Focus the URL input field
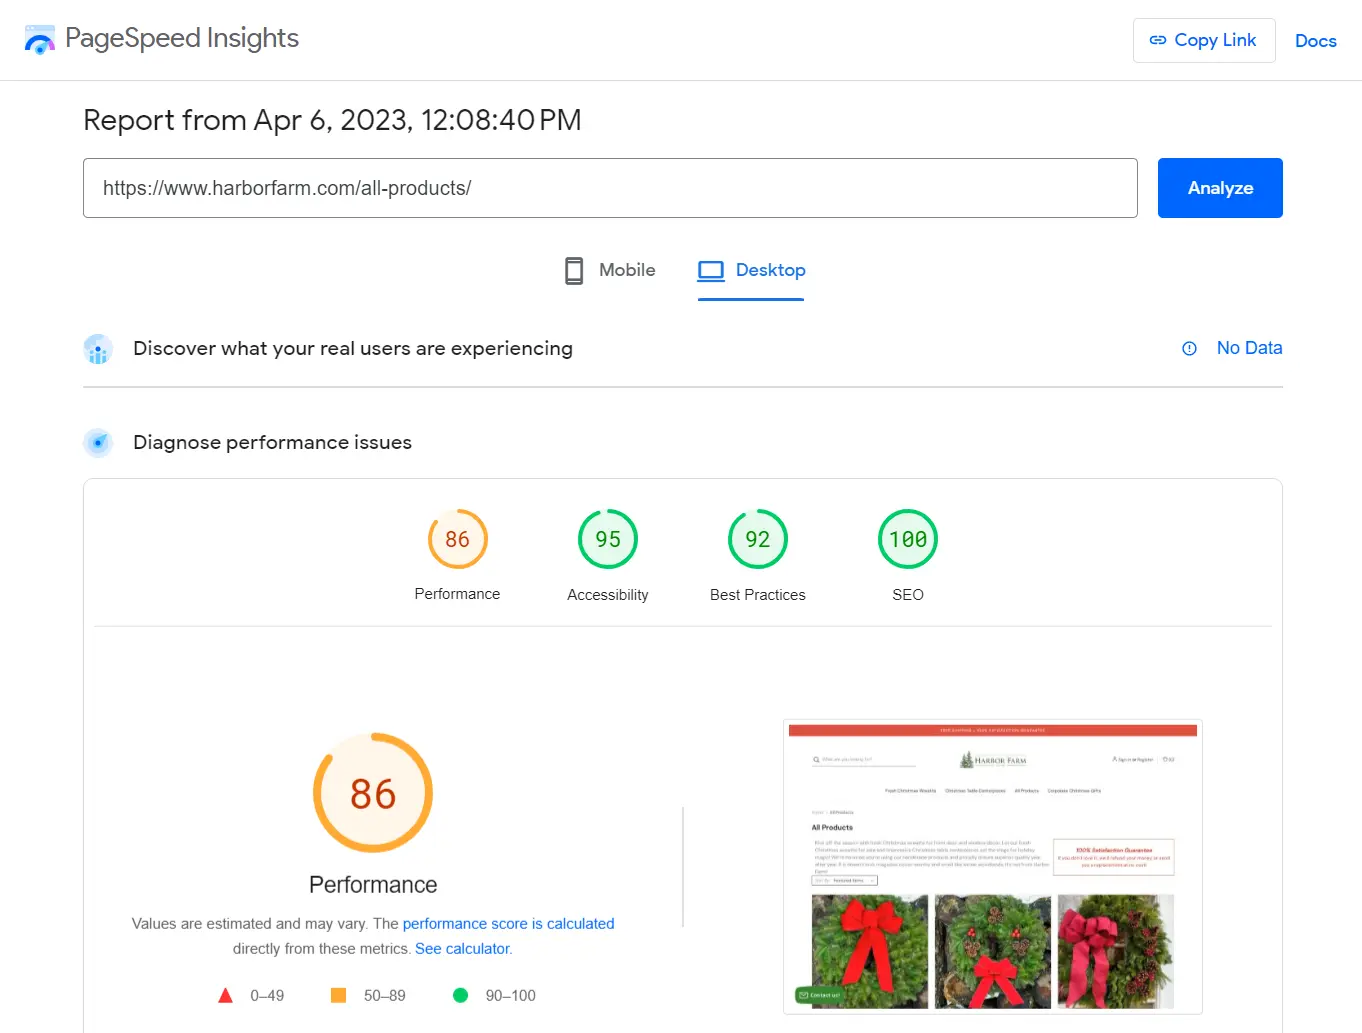The height and width of the screenshot is (1033, 1362). [610, 188]
